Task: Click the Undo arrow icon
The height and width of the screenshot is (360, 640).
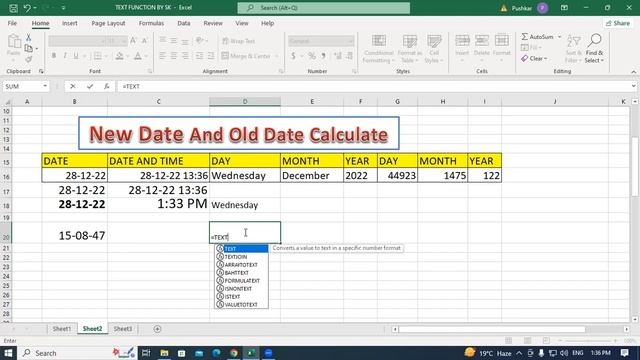Action: point(27,8)
